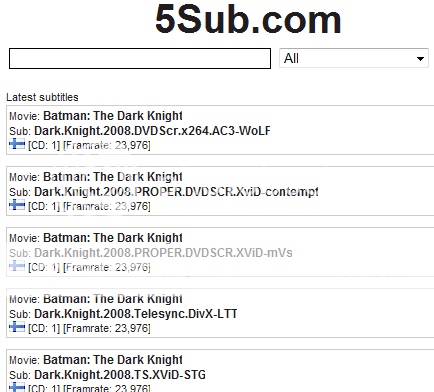Open Dark.Knight.2008.Telesync.DivX-LTT subtitle
Screen dimensions: 434x392
coord(136,314)
